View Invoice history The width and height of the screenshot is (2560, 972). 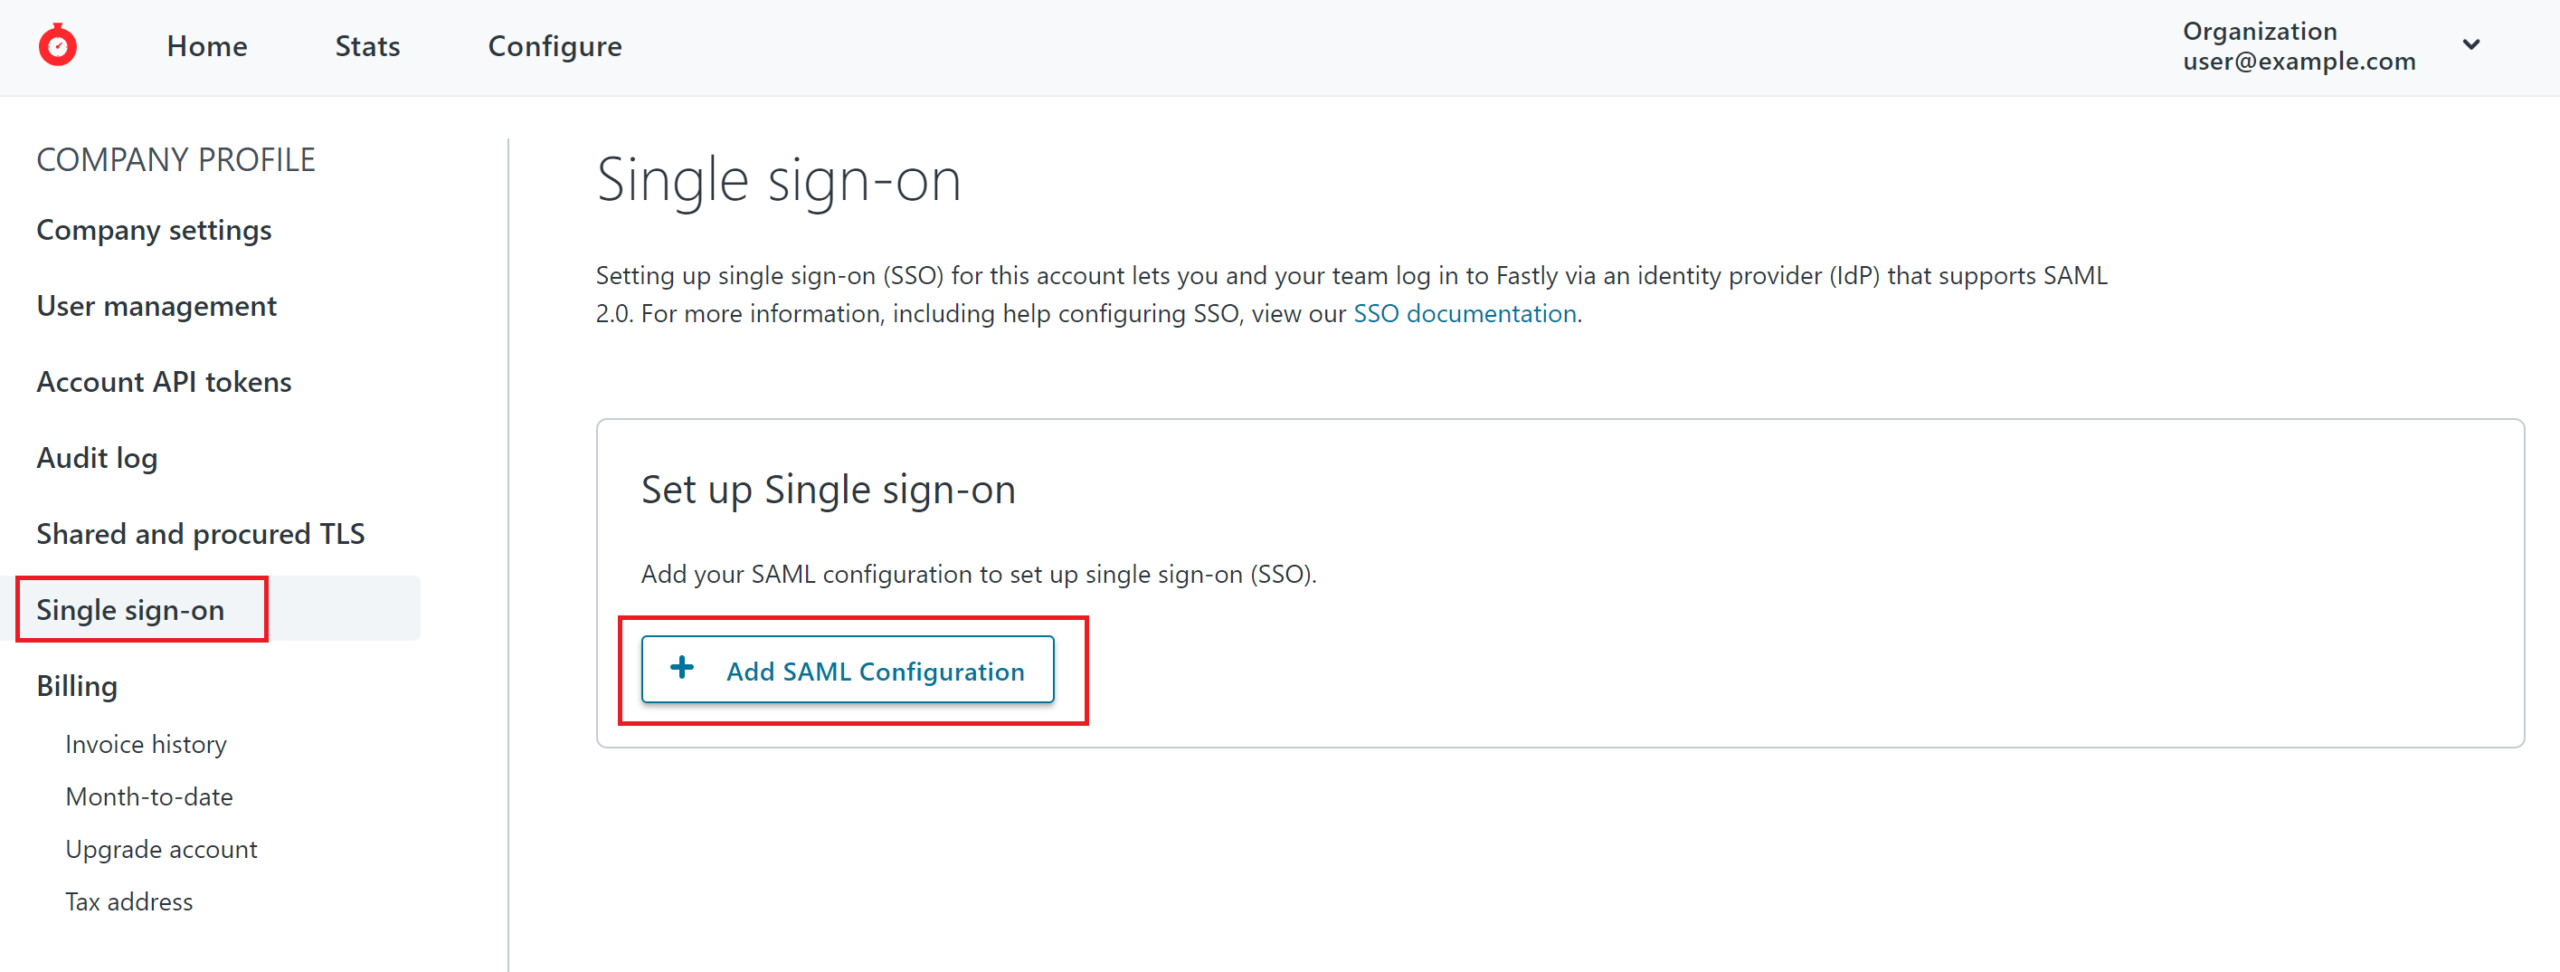pyautogui.click(x=146, y=744)
